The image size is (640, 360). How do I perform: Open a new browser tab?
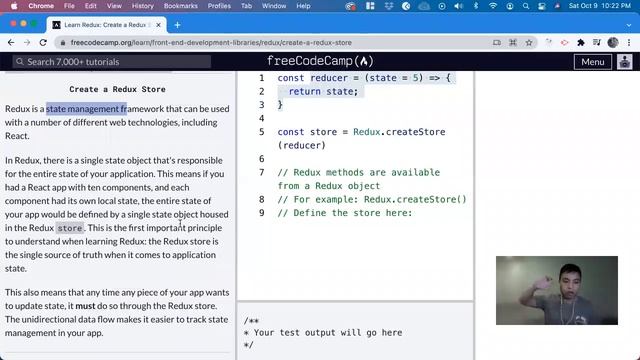pos(177,25)
